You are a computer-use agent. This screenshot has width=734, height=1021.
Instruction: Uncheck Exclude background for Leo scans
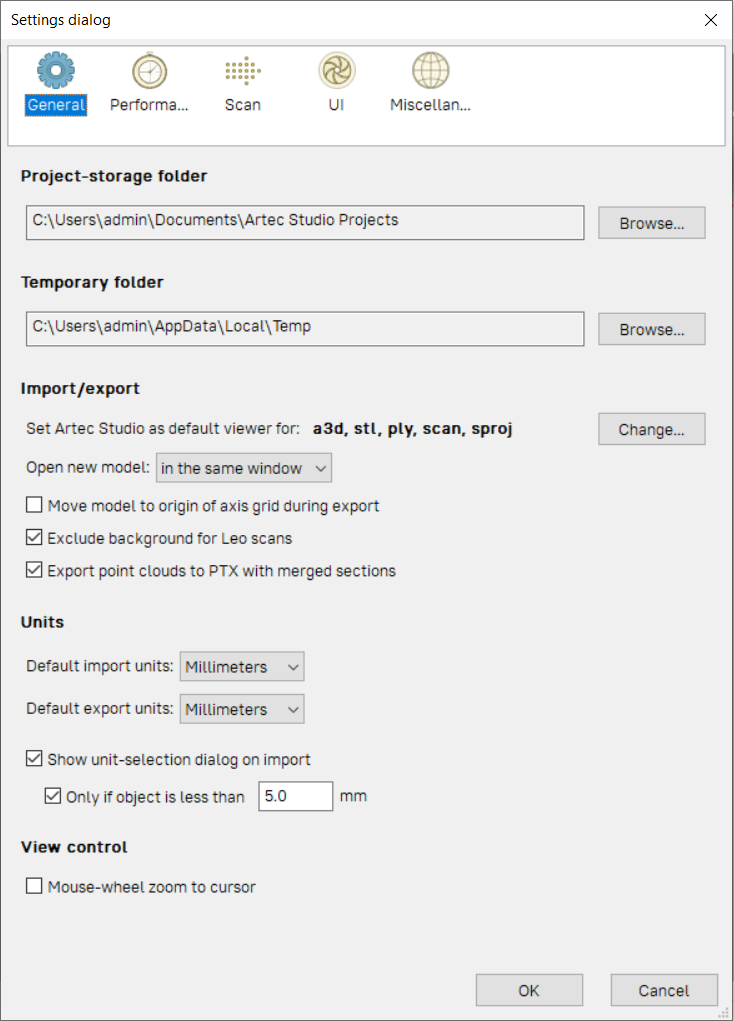35,539
